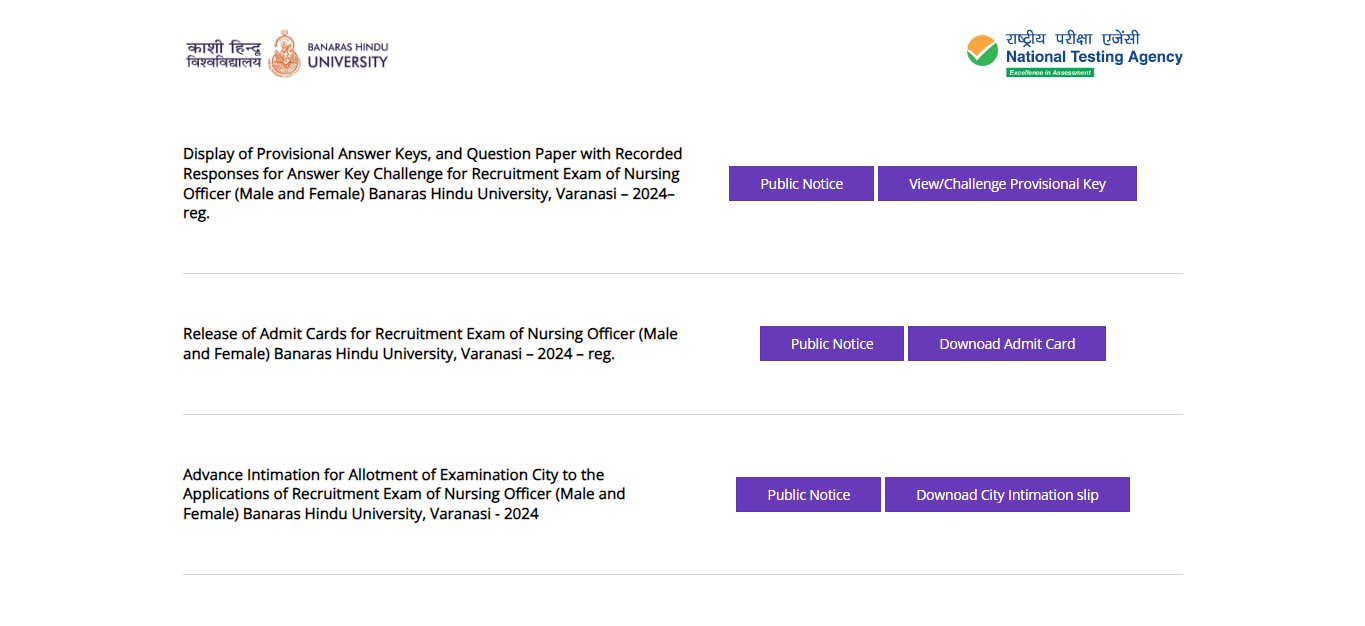1365x626 pixels.
Task: Click the 'BANARAS HINDU UNIVERSITY' English logo text
Action: pos(347,55)
